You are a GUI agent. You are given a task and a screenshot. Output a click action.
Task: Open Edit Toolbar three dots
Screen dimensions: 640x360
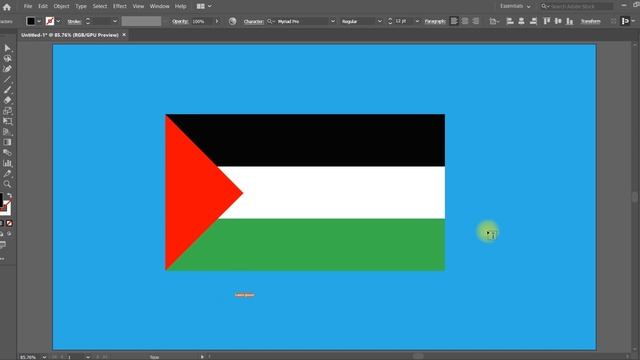pyautogui.click(x=2, y=259)
